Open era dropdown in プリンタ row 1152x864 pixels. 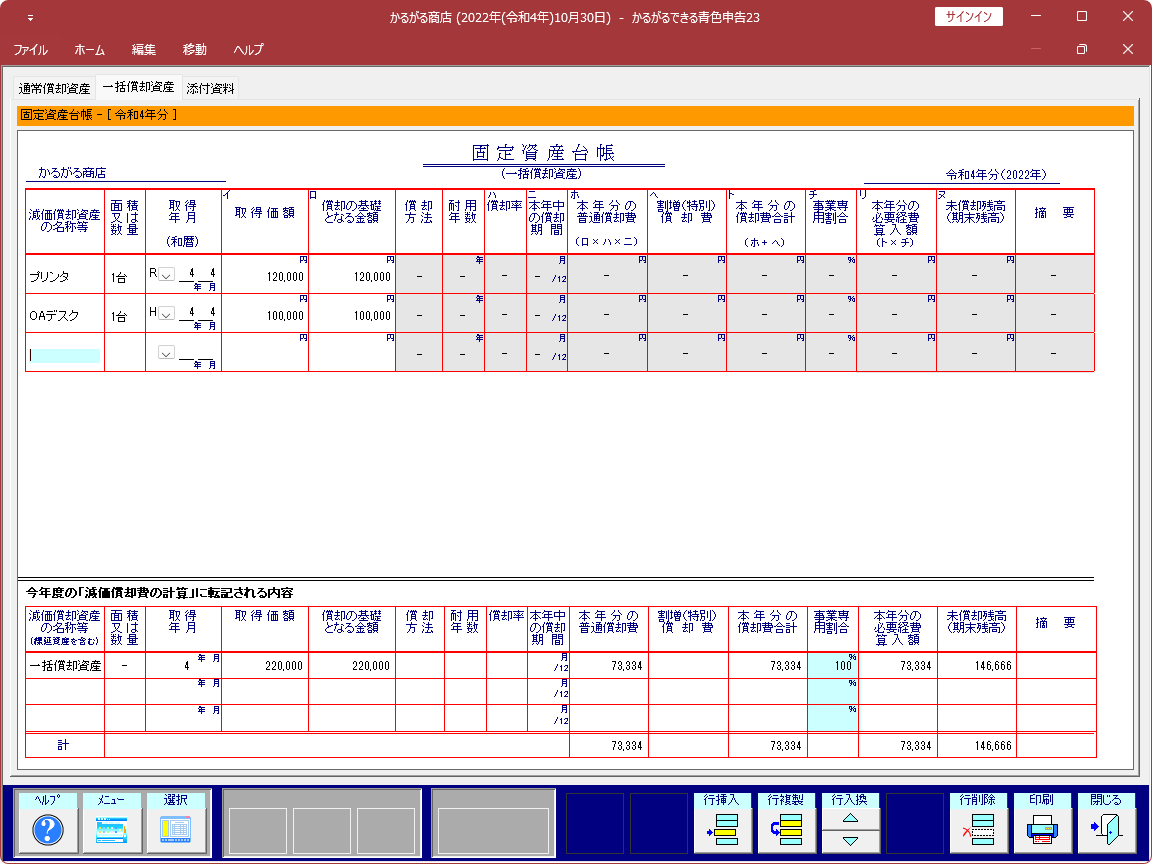pyautogui.click(x=167, y=274)
